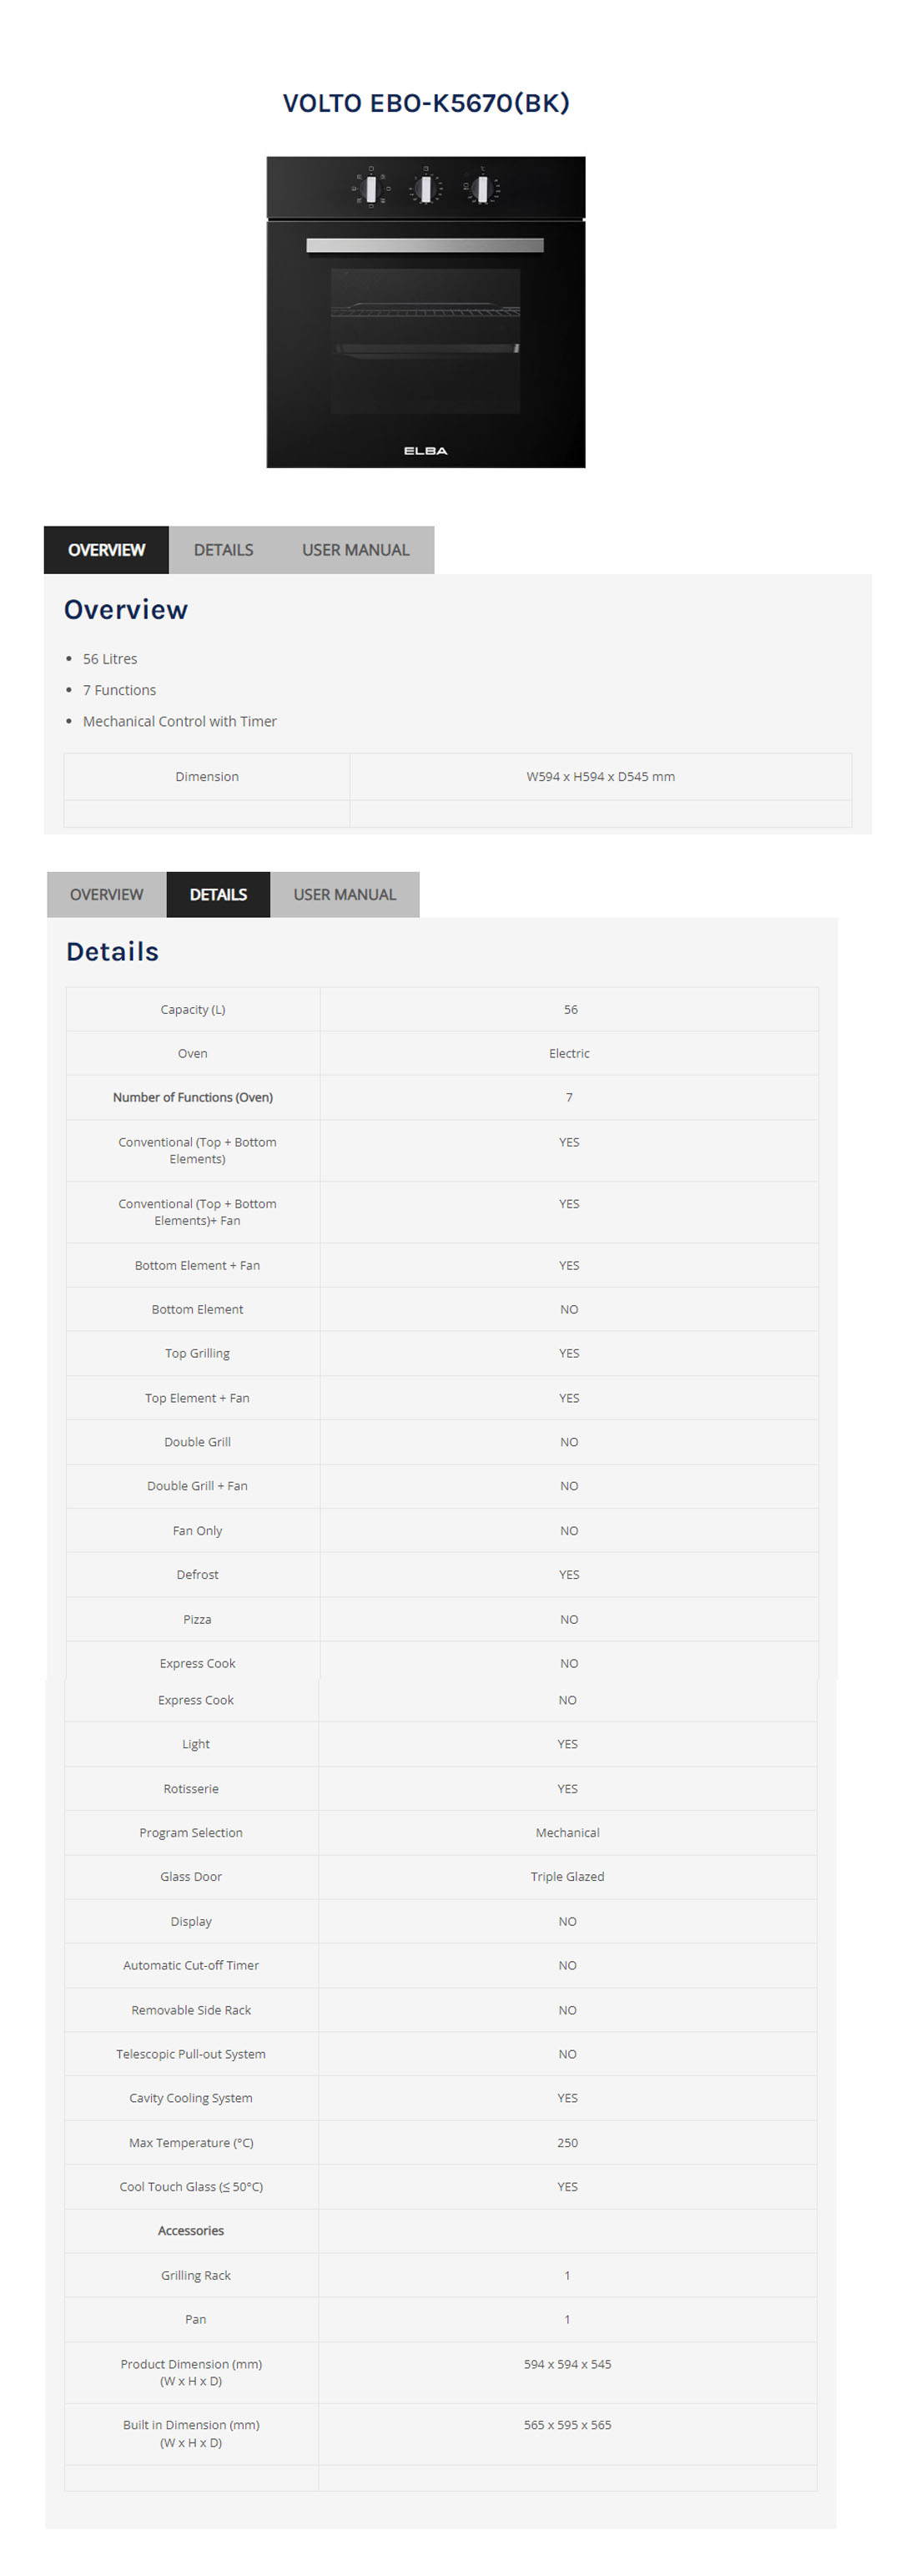
Task: Click the "Accessories" section label in the table
Action: (x=191, y=2231)
